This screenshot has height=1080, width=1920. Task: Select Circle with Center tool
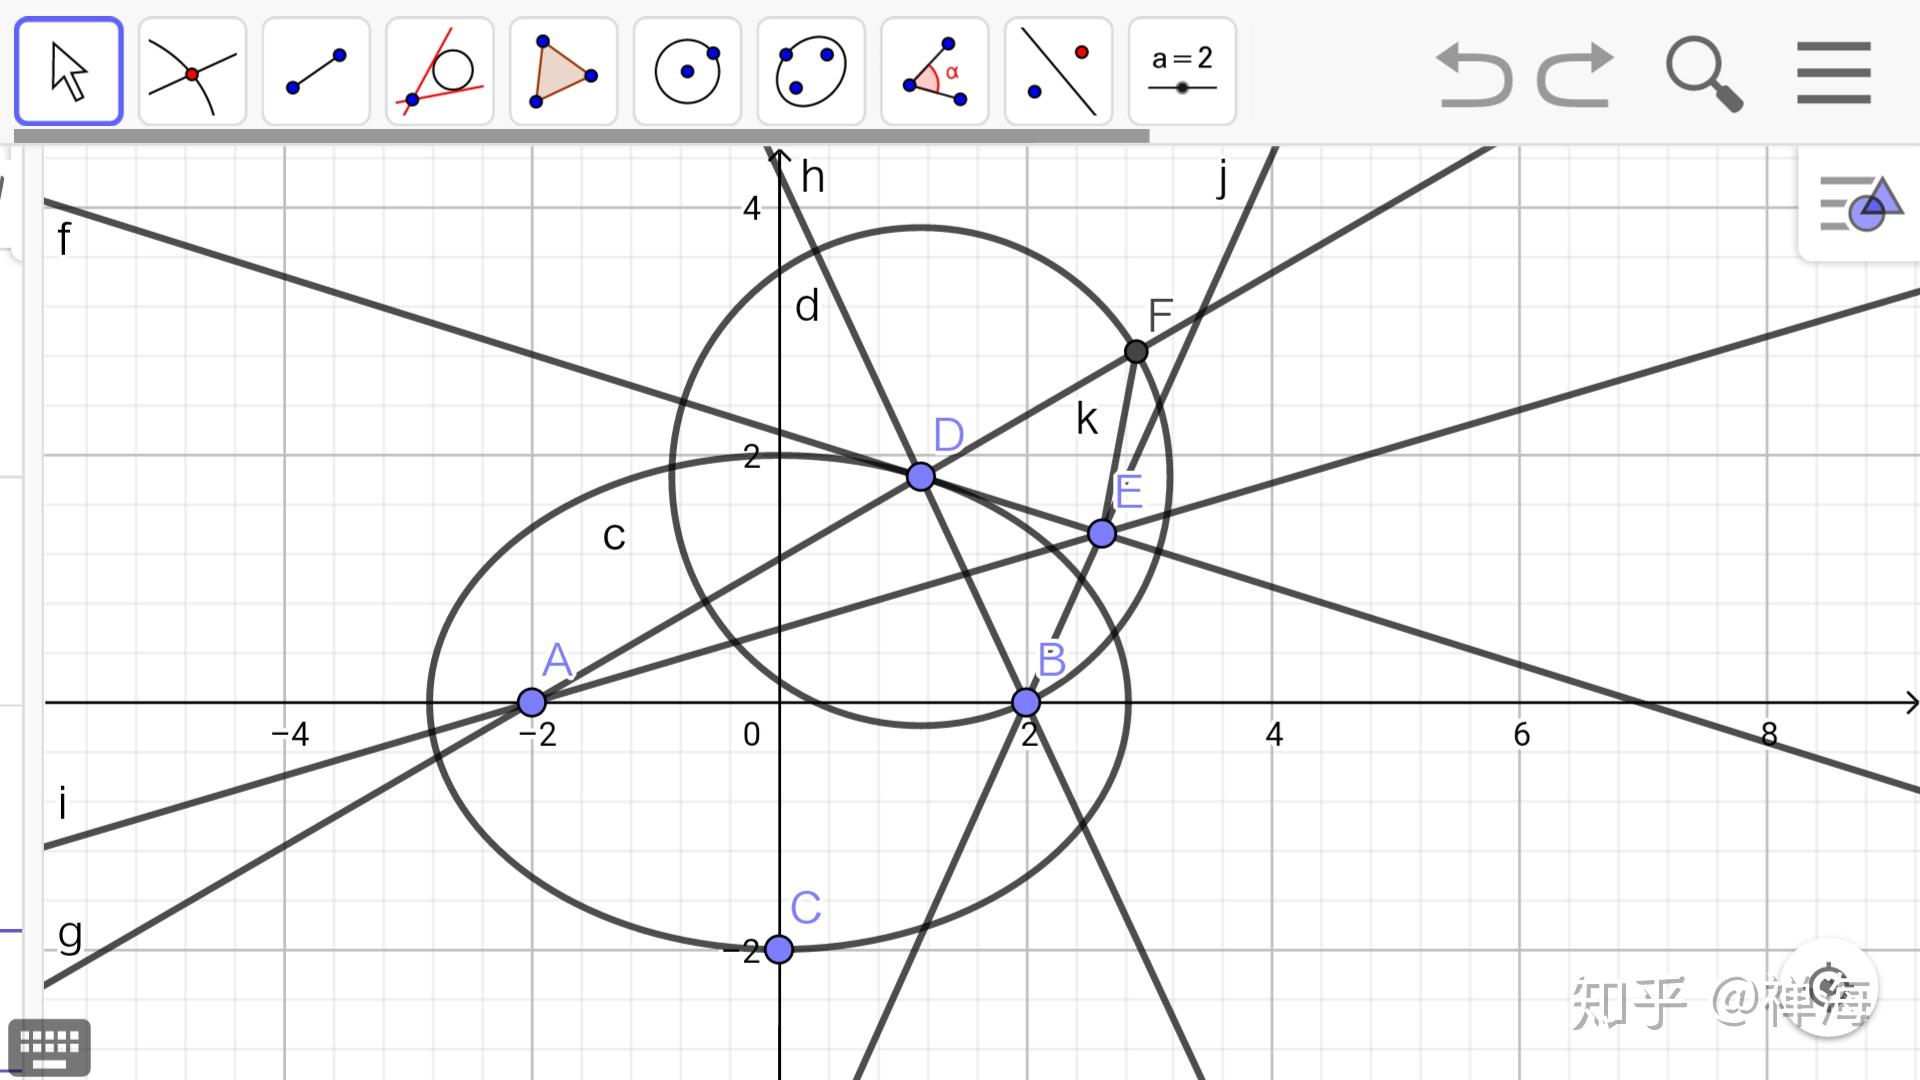pos(687,71)
